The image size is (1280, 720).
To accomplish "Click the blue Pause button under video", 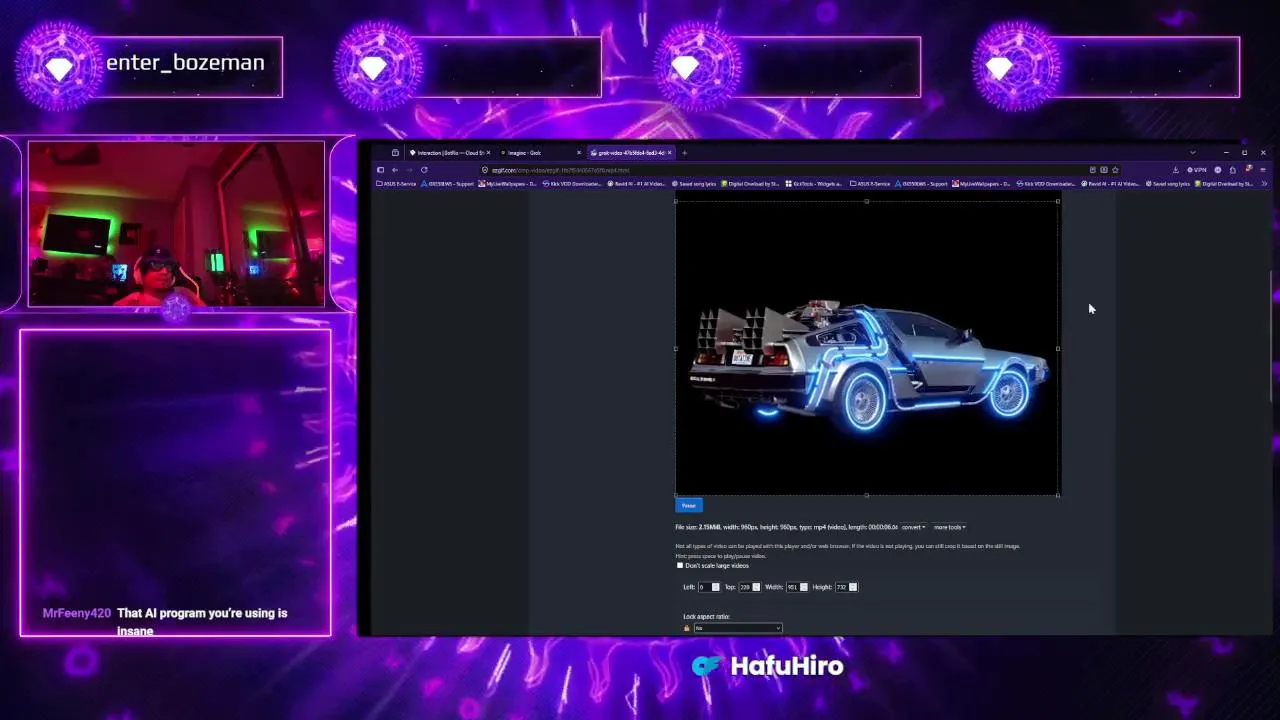I will pos(689,506).
